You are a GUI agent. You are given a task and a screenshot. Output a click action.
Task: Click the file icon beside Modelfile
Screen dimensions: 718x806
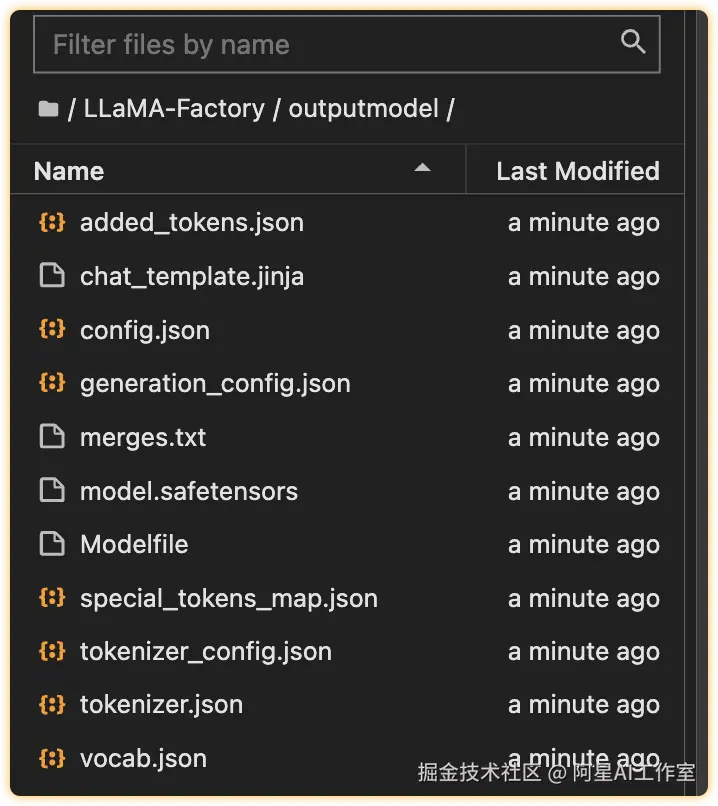click(51, 544)
